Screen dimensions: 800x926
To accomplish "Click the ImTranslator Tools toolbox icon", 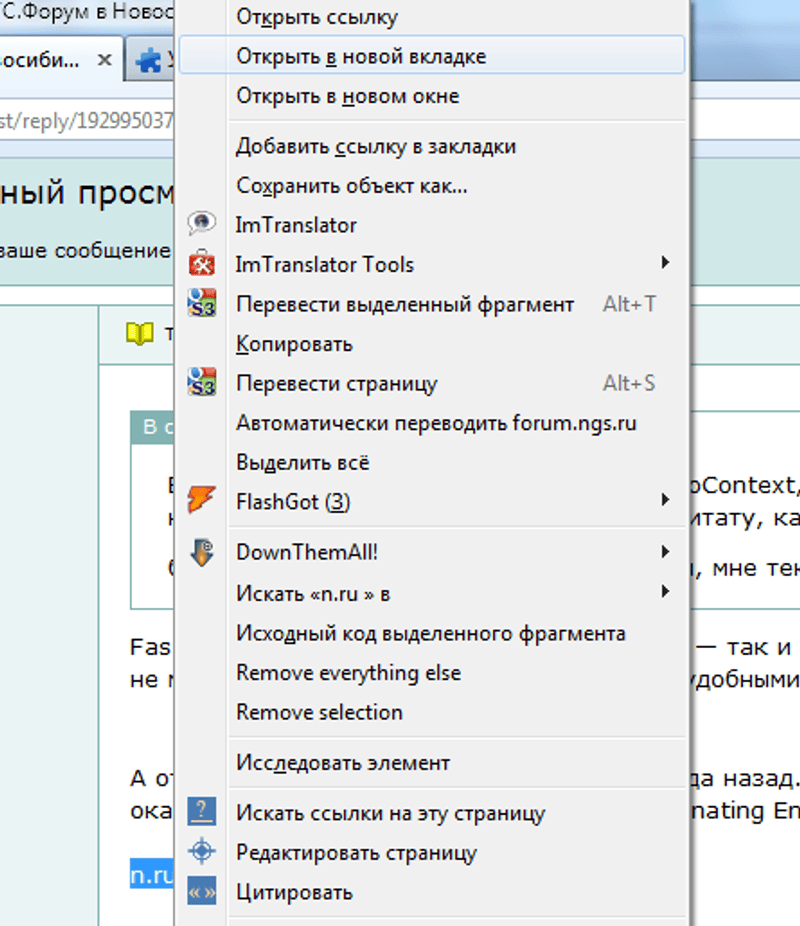I will click(x=202, y=265).
